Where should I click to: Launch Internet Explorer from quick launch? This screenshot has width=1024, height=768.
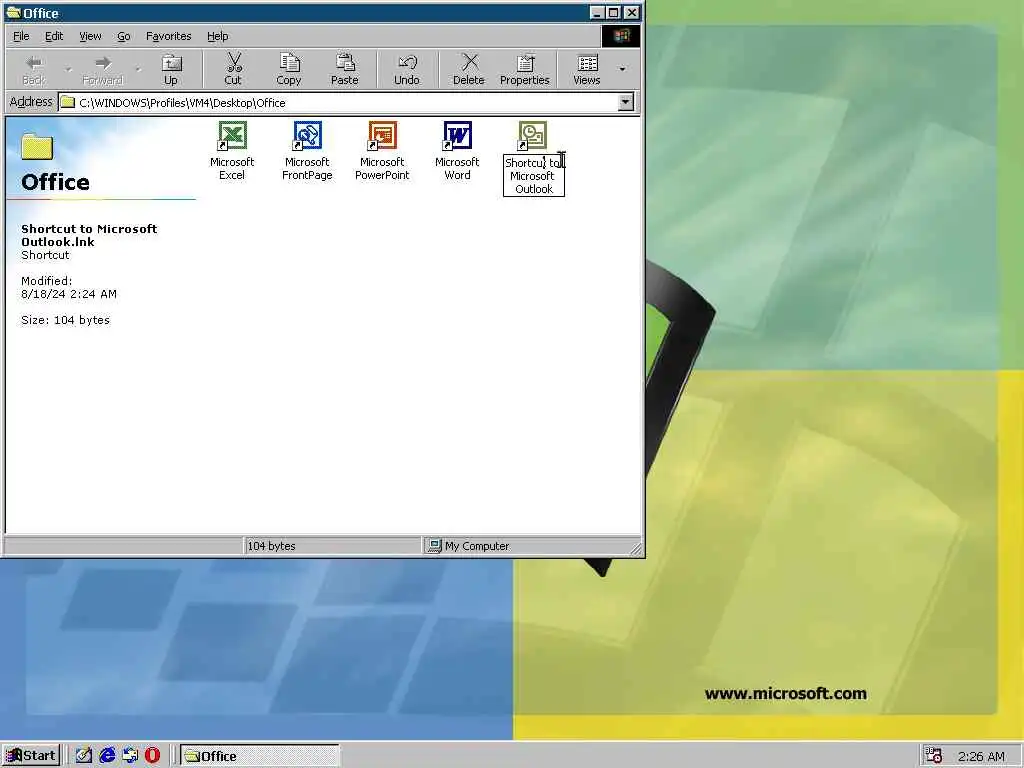coord(107,756)
